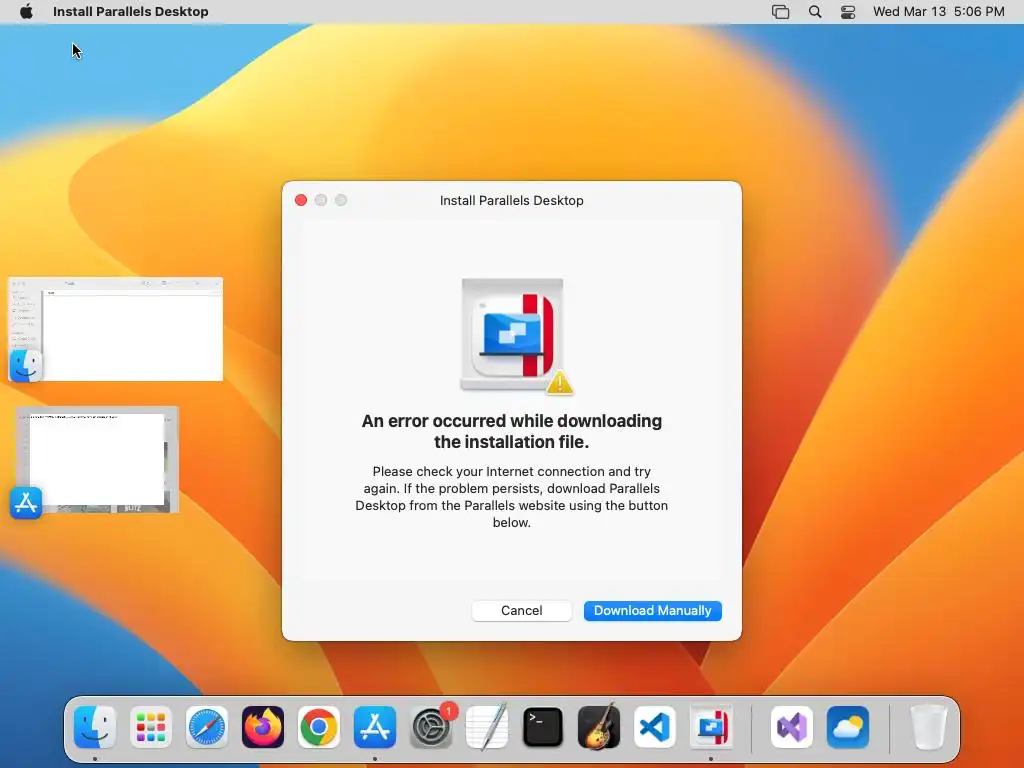The height and width of the screenshot is (768, 1024).
Task: Cancel the Parallels Desktop installation
Action: (x=521, y=611)
